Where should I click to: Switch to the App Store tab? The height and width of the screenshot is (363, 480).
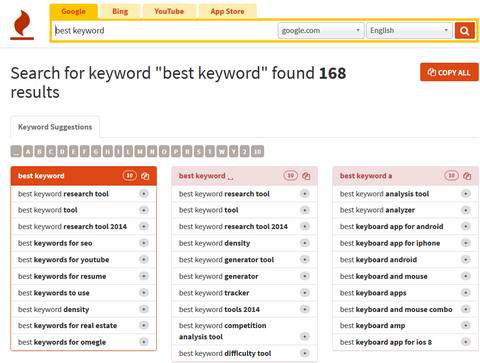point(228,12)
